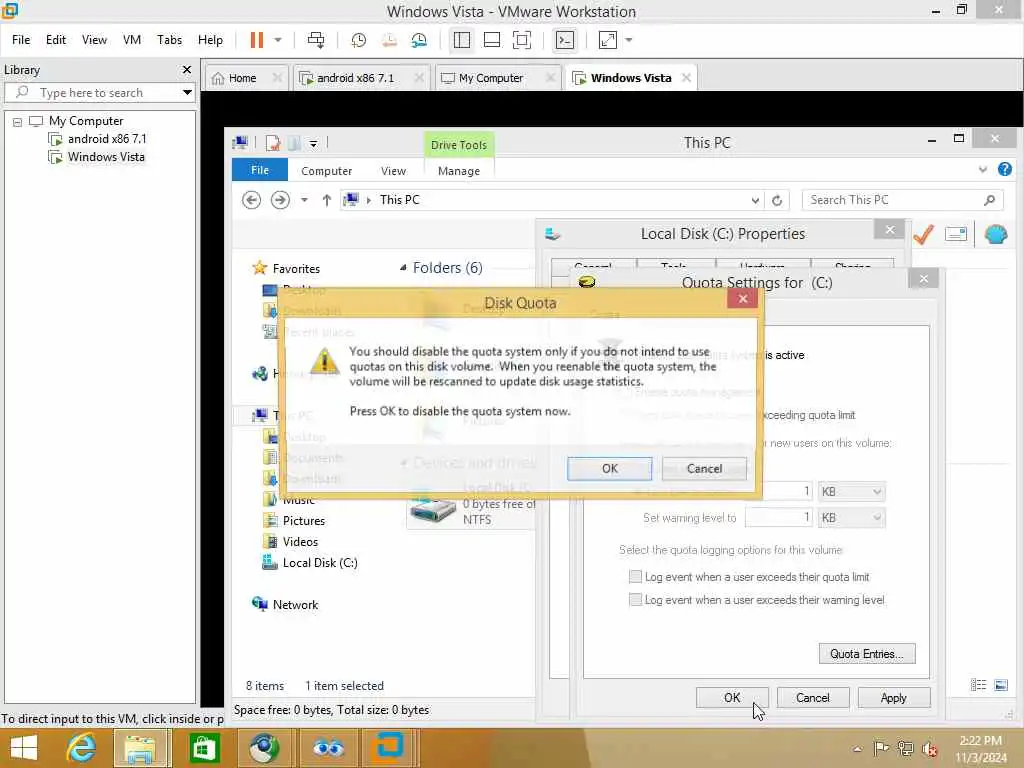Pause the virtual machine with the pause icon
Image resolution: width=1024 pixels, height=768 pixels.
257,40
